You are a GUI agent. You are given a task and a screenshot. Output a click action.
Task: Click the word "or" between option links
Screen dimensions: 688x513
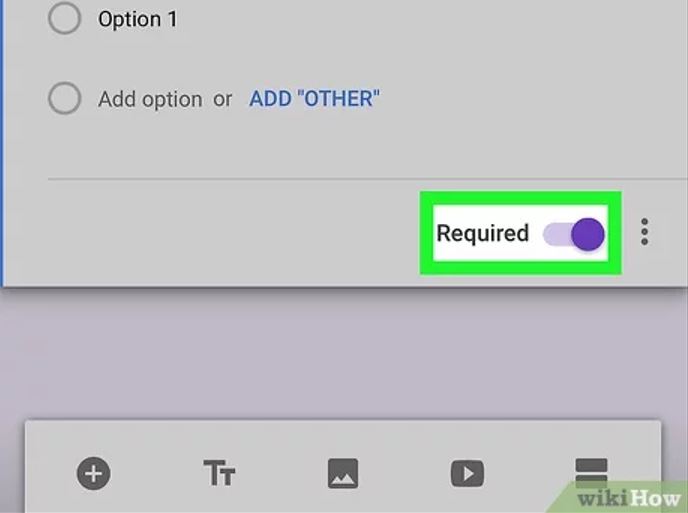[222, 99]
